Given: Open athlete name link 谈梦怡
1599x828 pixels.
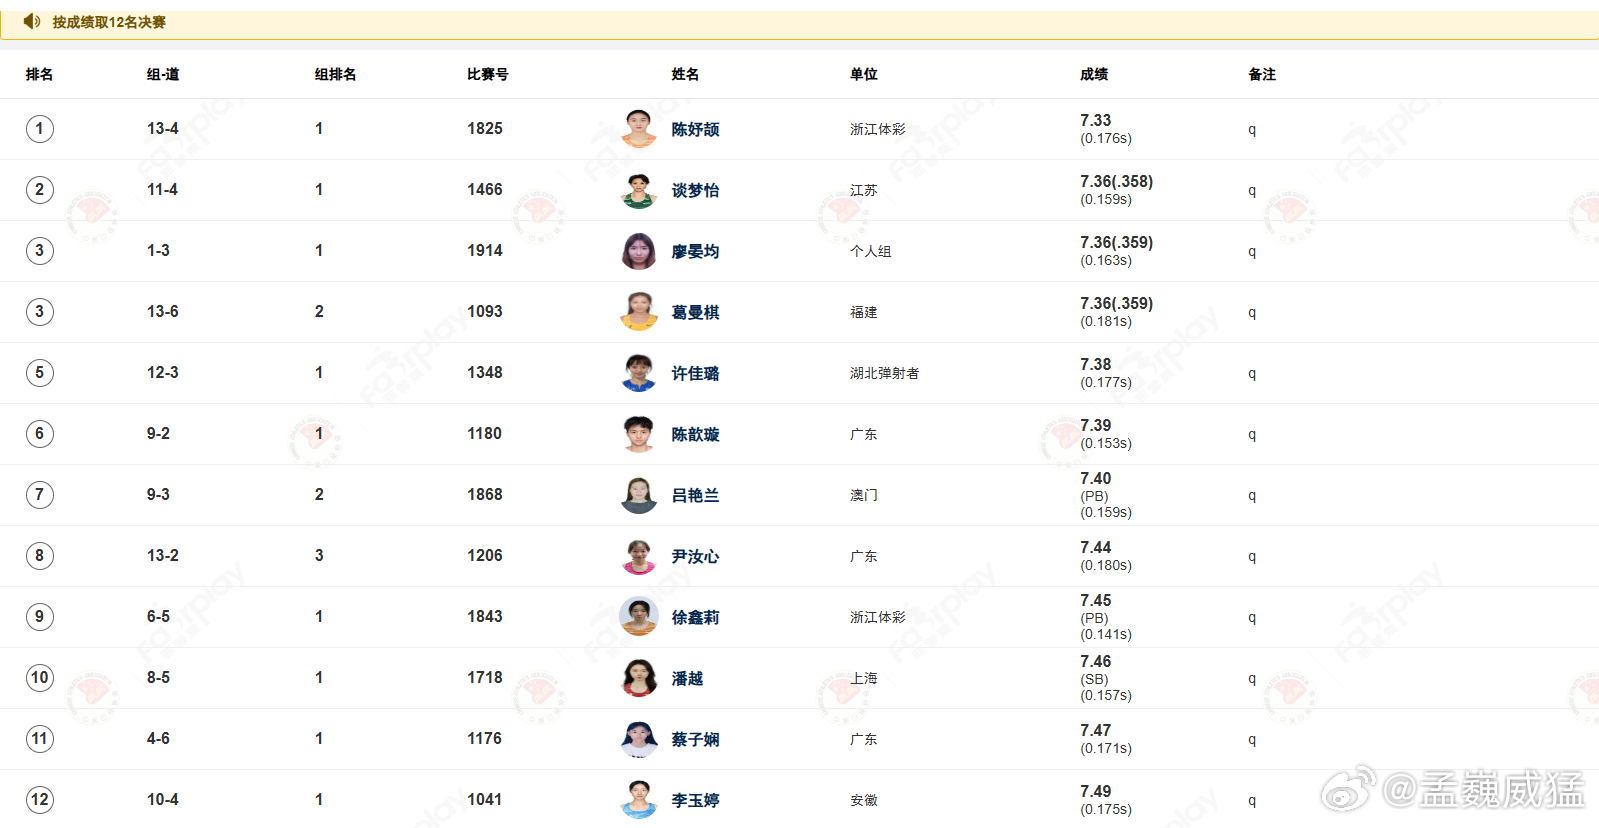Looking at the screenshot, I should coord(695,190).
